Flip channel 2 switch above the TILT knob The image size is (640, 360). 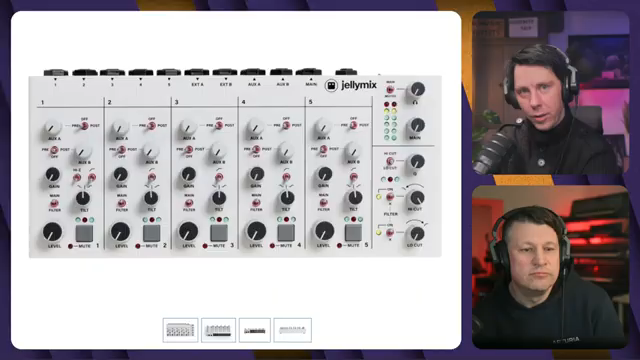point(152,177)
